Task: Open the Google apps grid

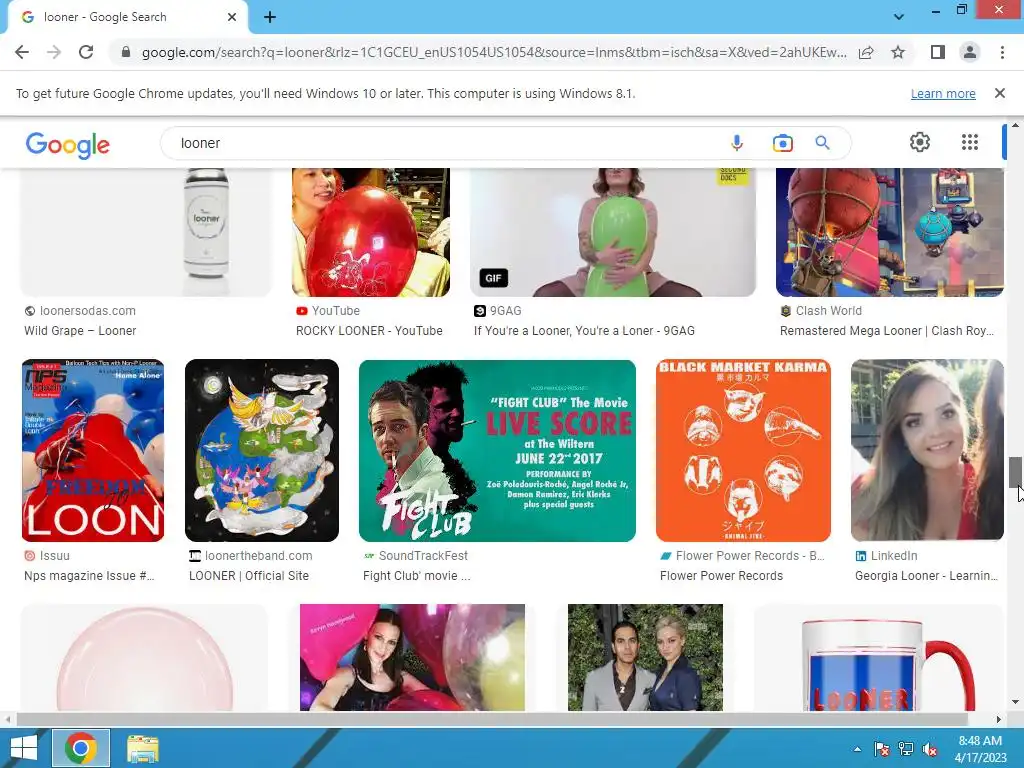Action: [x=970, y=142]
